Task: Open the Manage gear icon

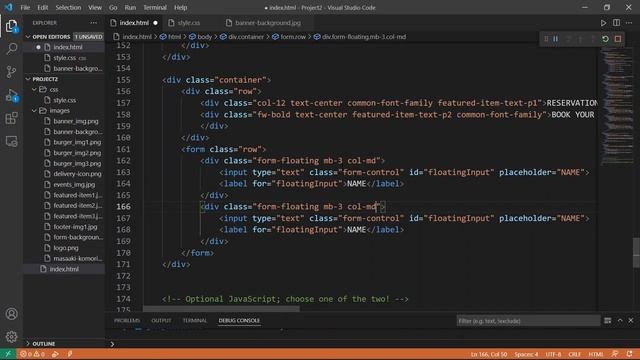Action: point(11,337)
